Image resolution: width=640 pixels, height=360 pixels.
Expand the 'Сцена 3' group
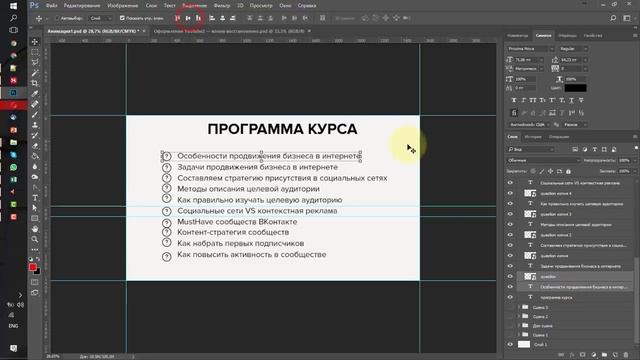click(x=519, y=307)
